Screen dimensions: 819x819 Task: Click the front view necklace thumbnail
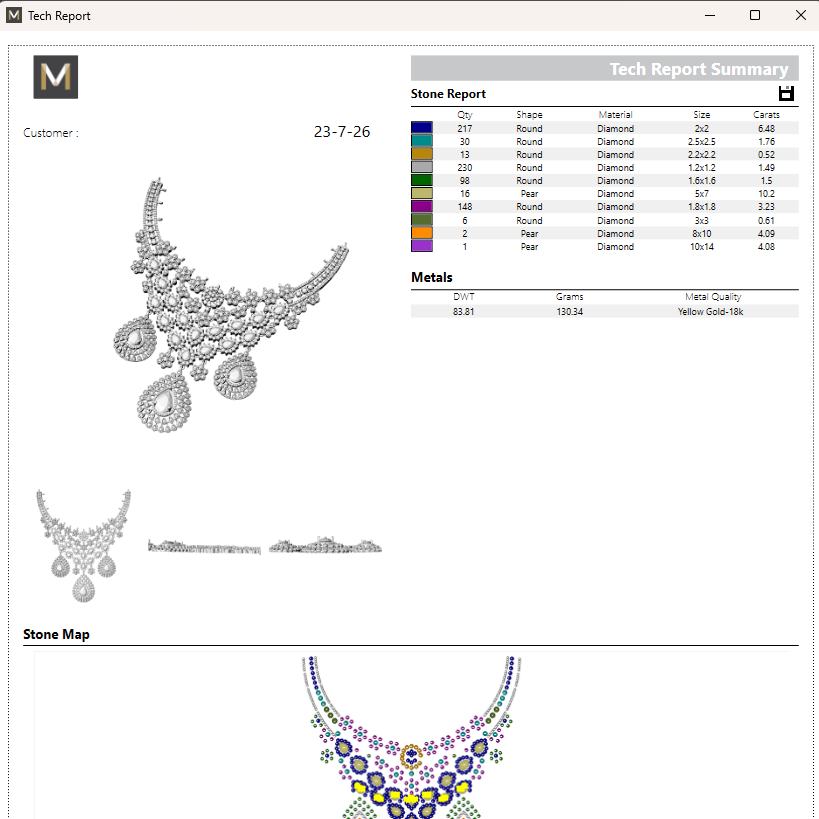tap(84, 546)
